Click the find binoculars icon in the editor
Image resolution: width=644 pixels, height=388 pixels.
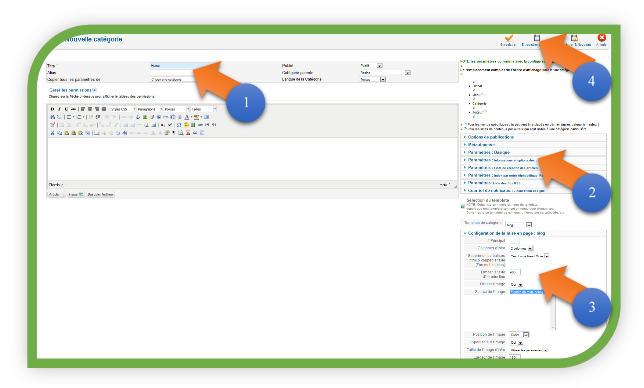coord(52,117)
